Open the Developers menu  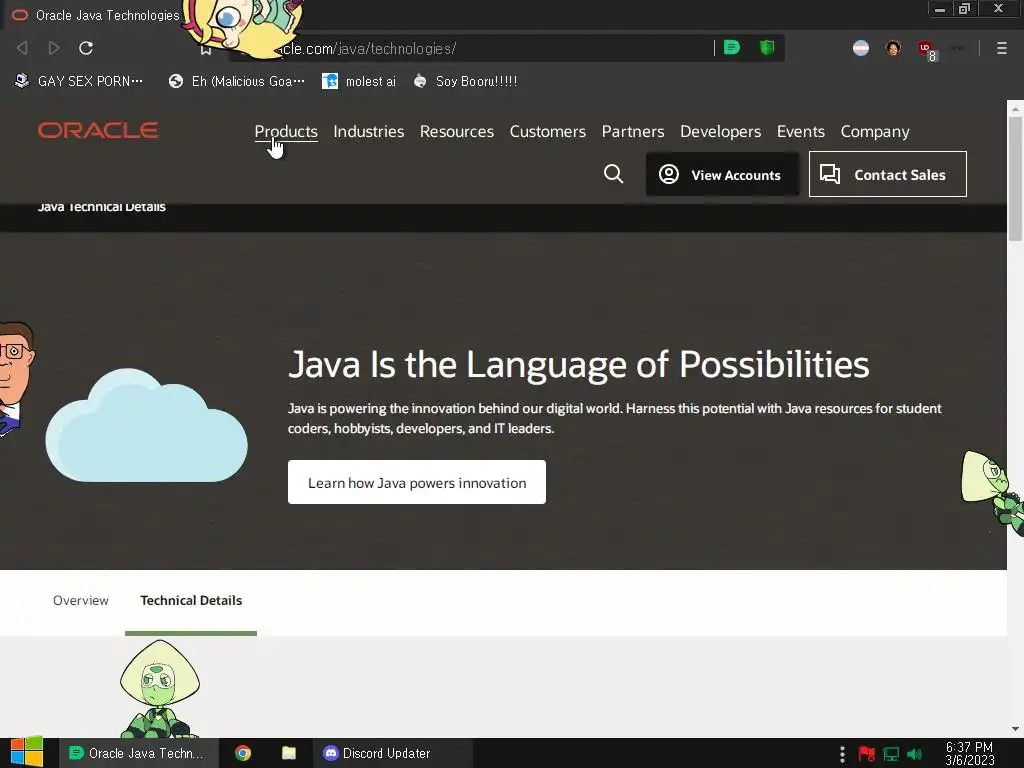tap(720, 131)
